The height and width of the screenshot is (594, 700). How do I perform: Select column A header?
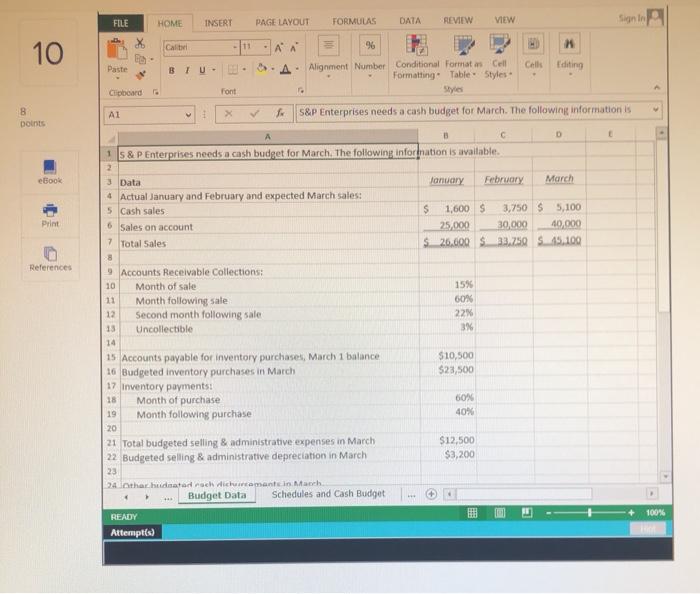[267, 137]
